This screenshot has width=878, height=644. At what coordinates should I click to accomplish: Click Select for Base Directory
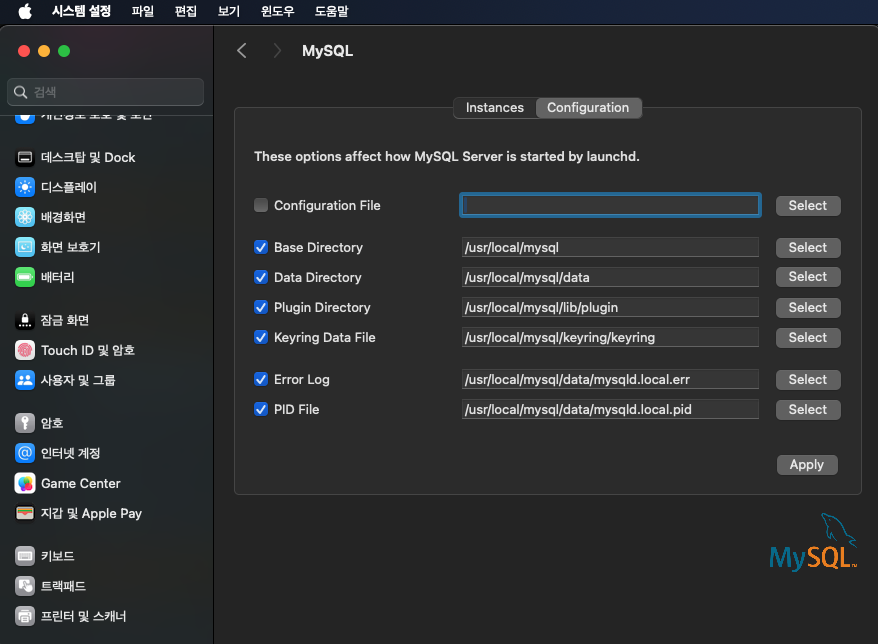click(808, 248)
